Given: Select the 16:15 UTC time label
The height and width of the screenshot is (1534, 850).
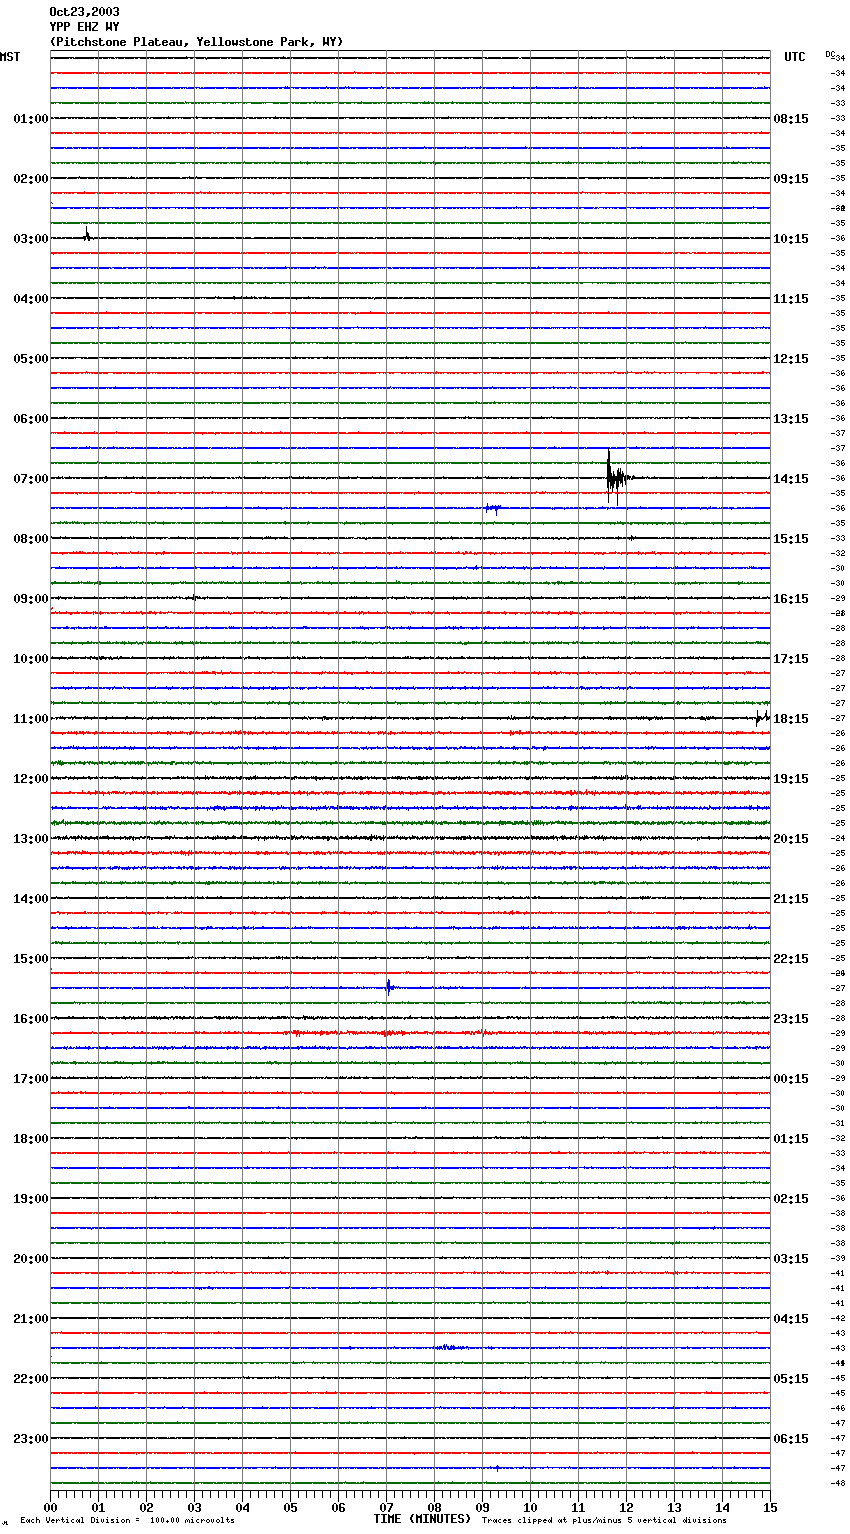Looking at the screenshot, I should pyautogui.click(x=791, y=599).
